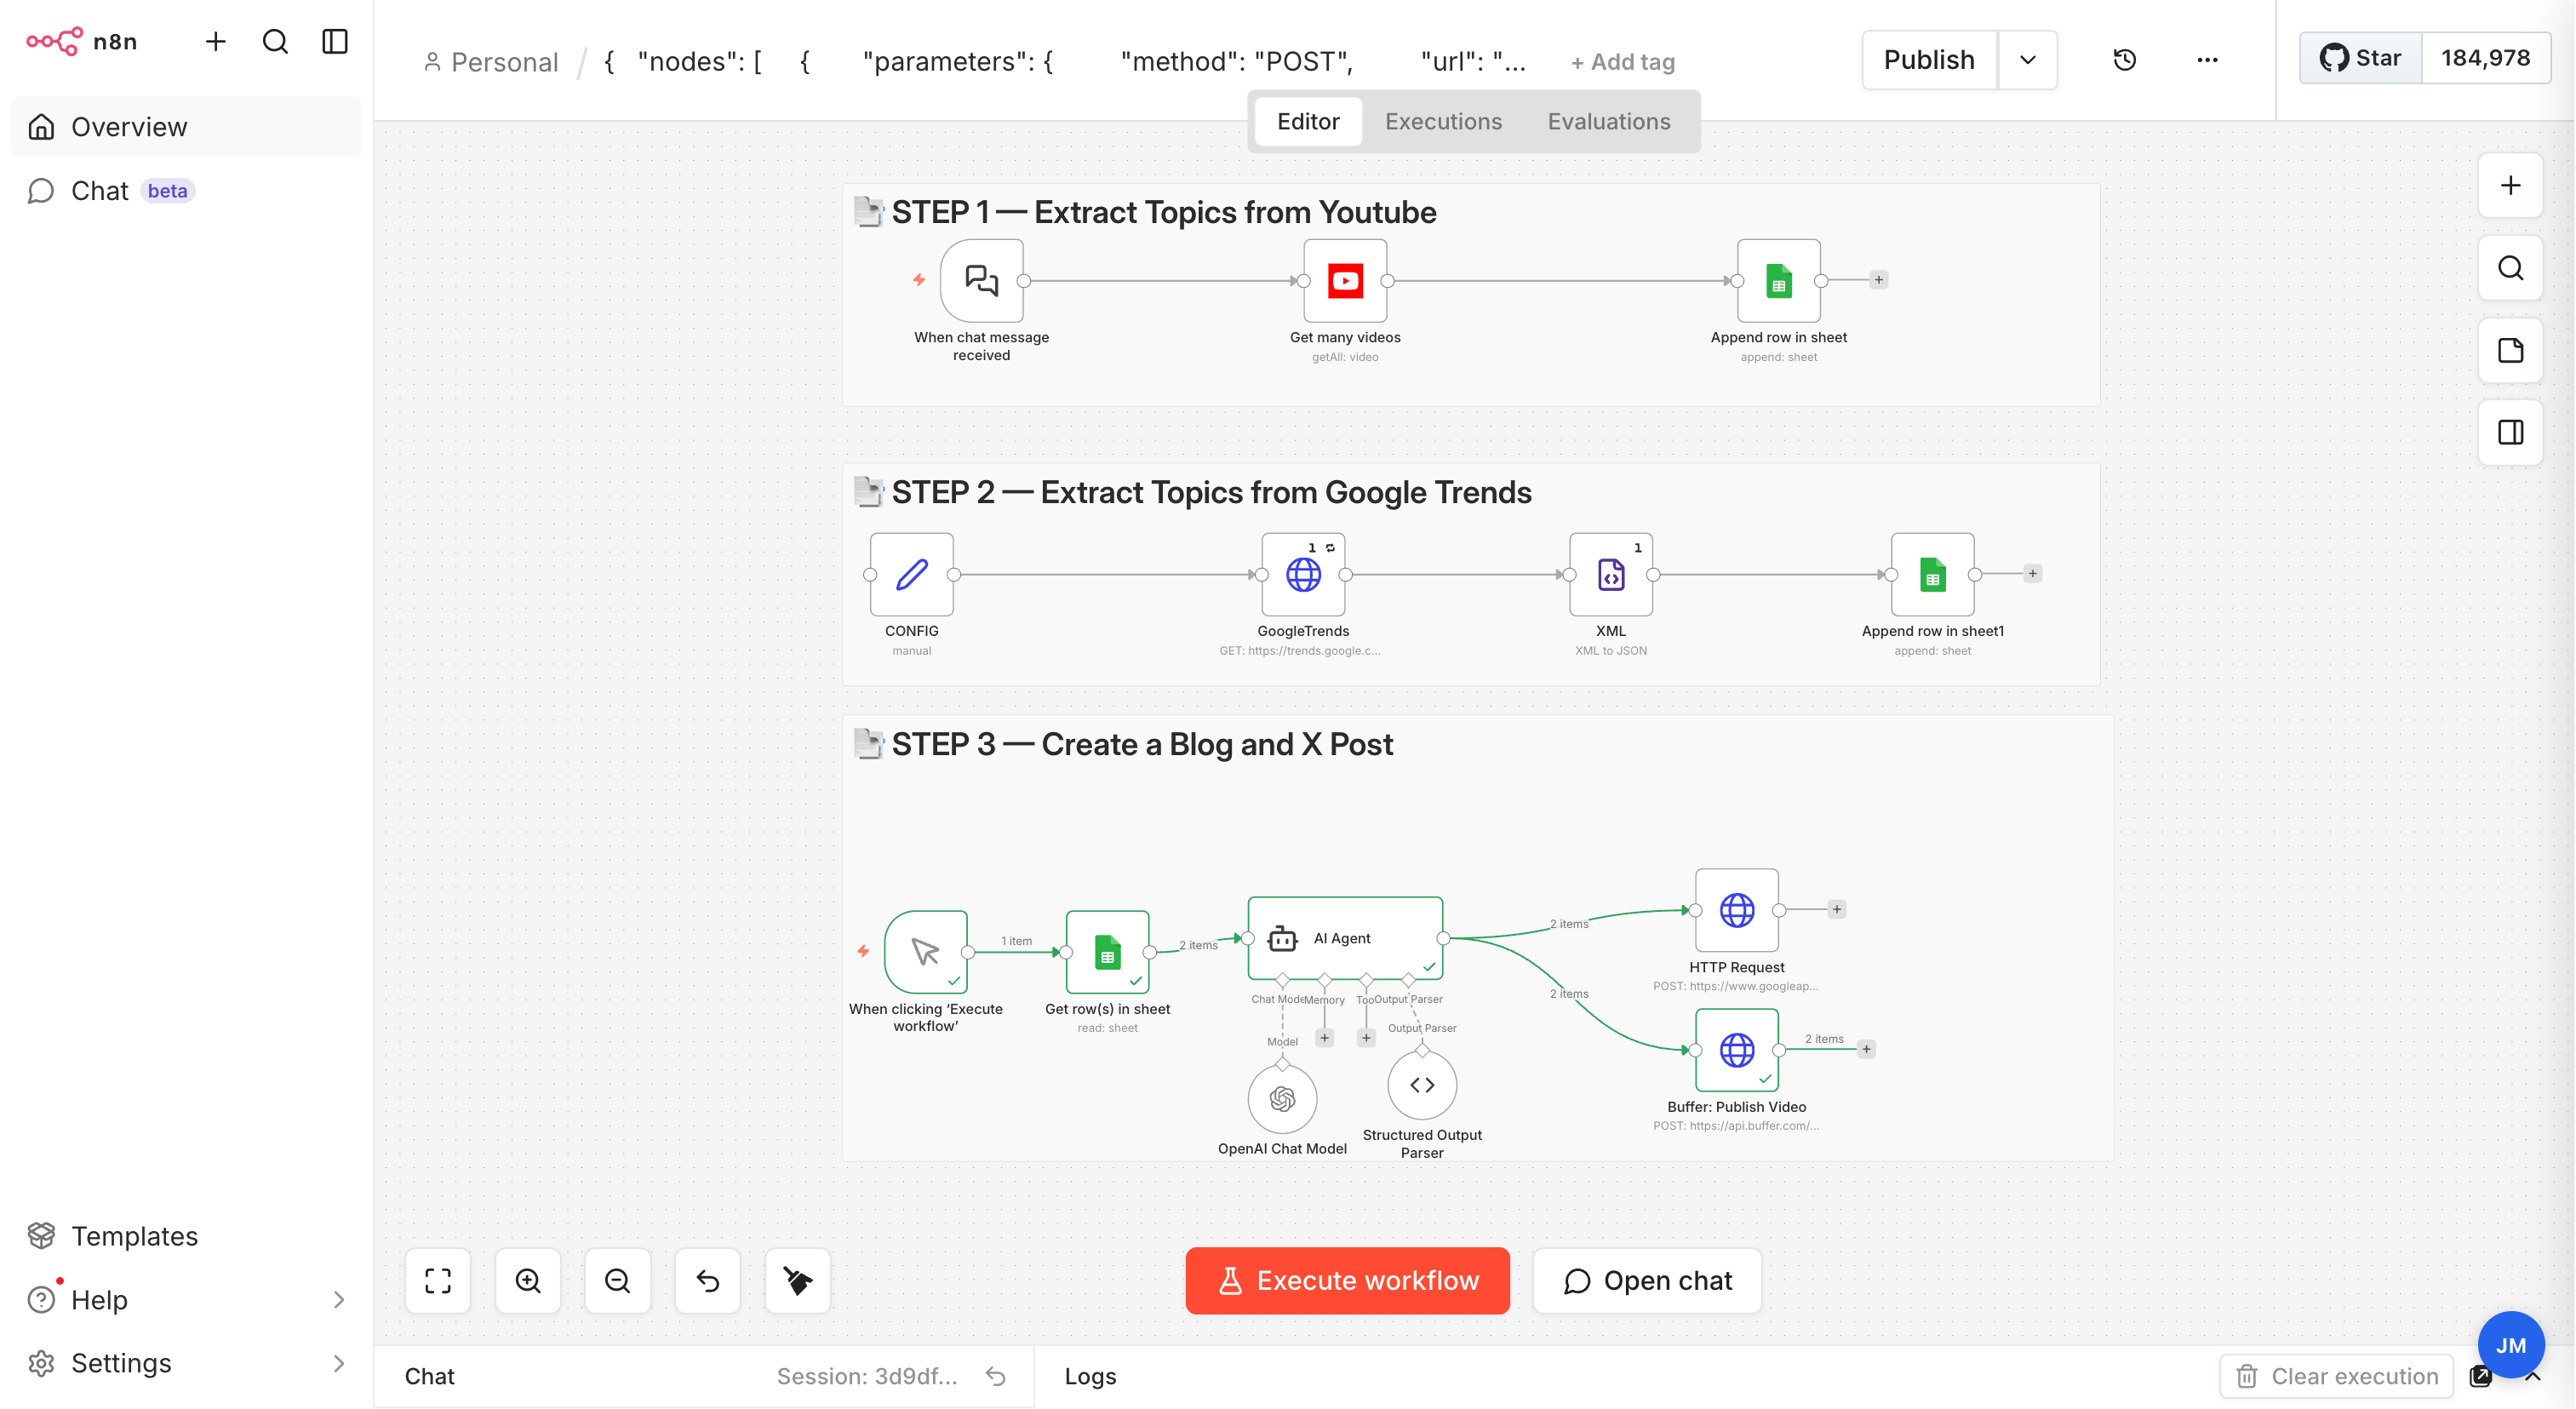Open the AI Agent node
This screenshot has height=1409, width=2576.
[x=1344, y=938]
